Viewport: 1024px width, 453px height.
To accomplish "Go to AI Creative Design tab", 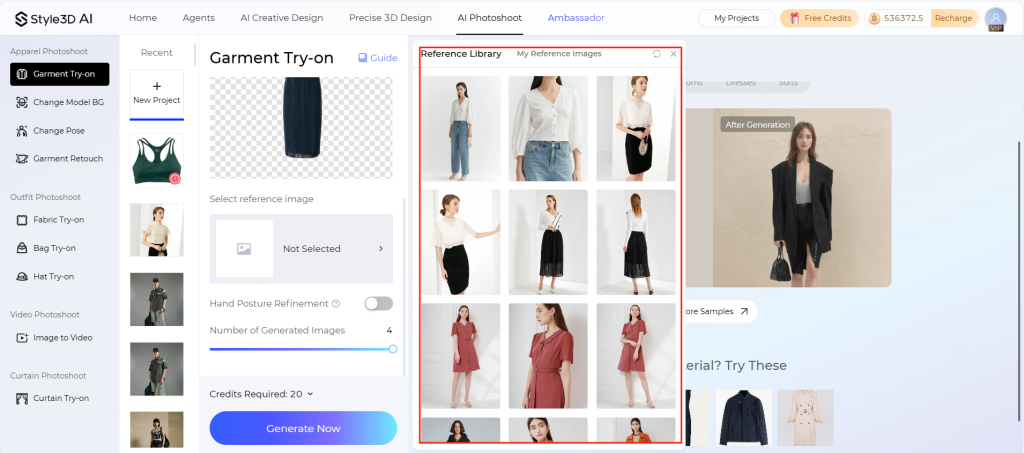I will click(x=281, y=18).
